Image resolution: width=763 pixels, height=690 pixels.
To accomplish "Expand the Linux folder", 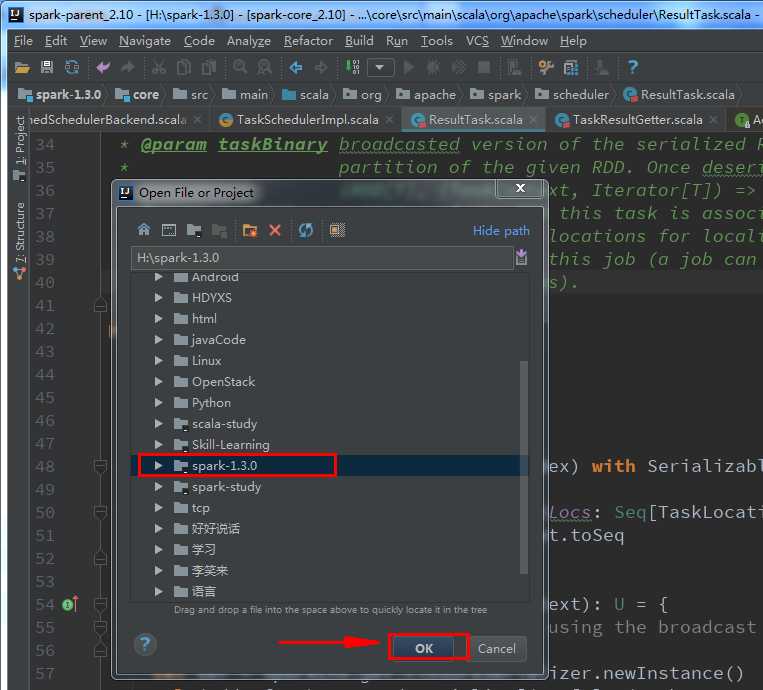I will (158, 360).
